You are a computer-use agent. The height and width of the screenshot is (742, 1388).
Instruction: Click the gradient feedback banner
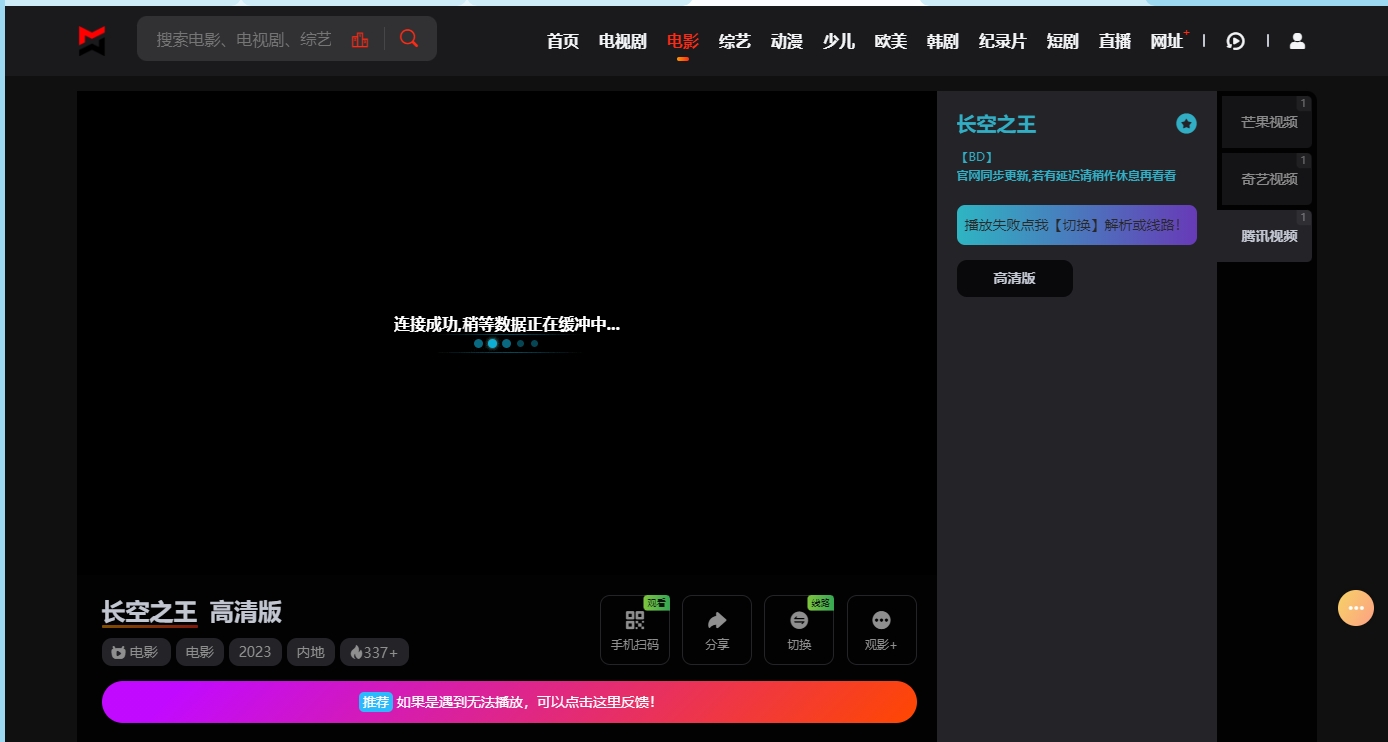509,702
